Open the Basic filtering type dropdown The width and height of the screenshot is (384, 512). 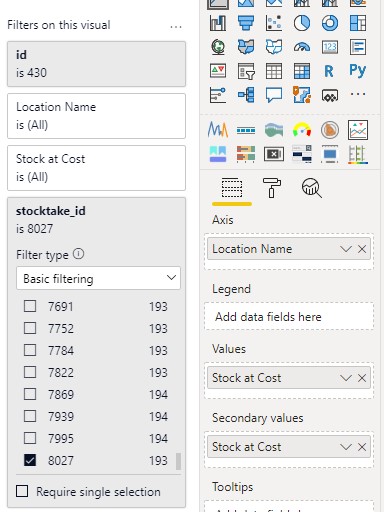point(98,278)
